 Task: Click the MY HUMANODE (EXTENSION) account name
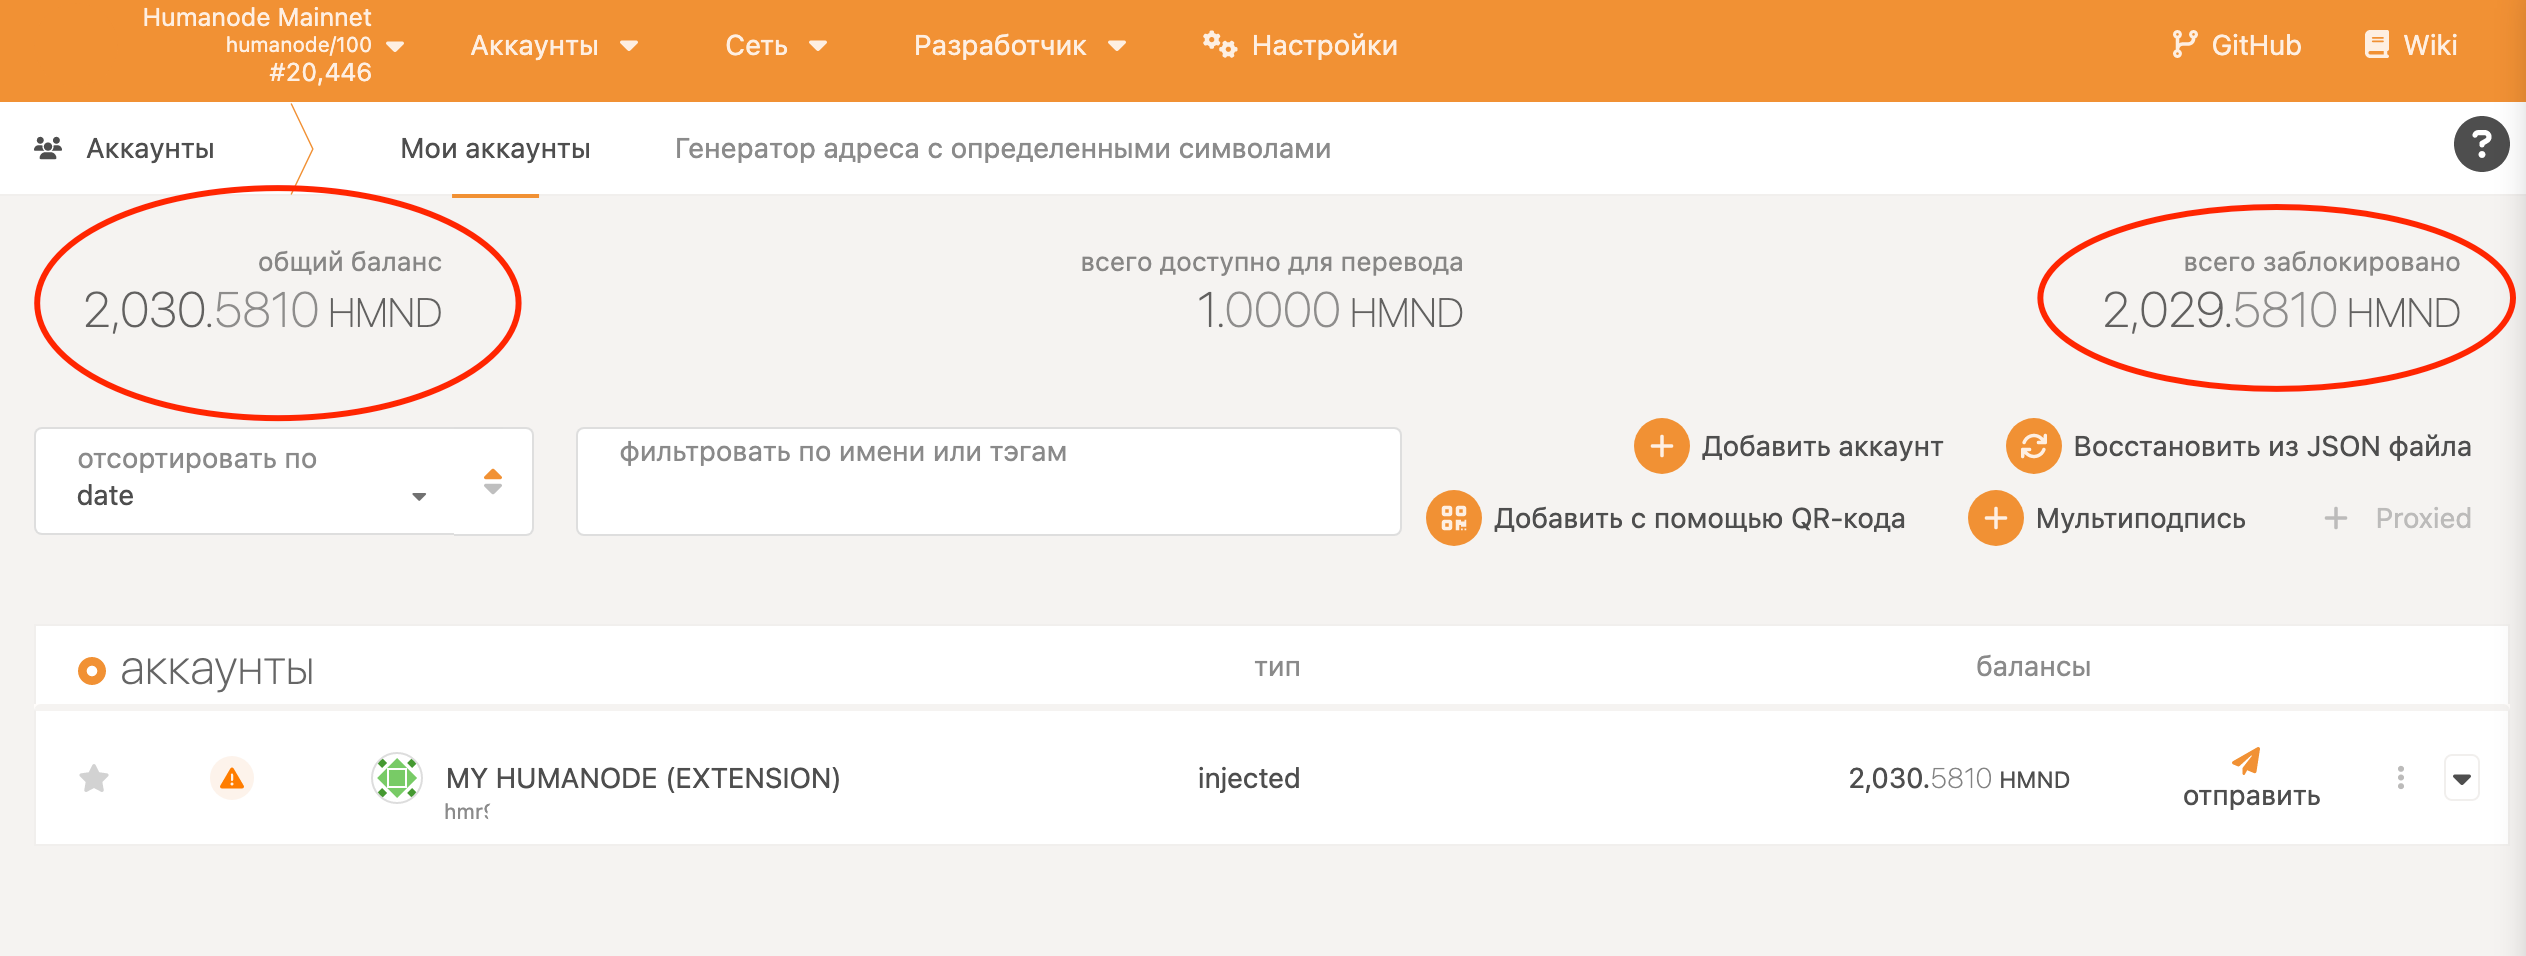point(643,778)
